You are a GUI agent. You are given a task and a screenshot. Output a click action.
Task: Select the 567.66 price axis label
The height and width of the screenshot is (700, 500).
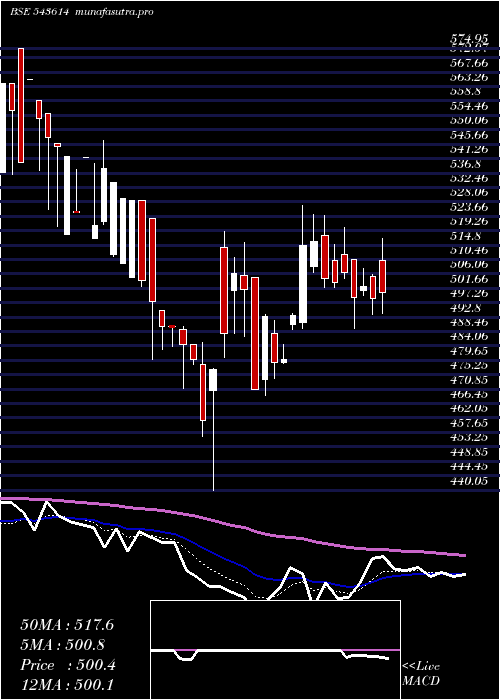pos(469,63)
